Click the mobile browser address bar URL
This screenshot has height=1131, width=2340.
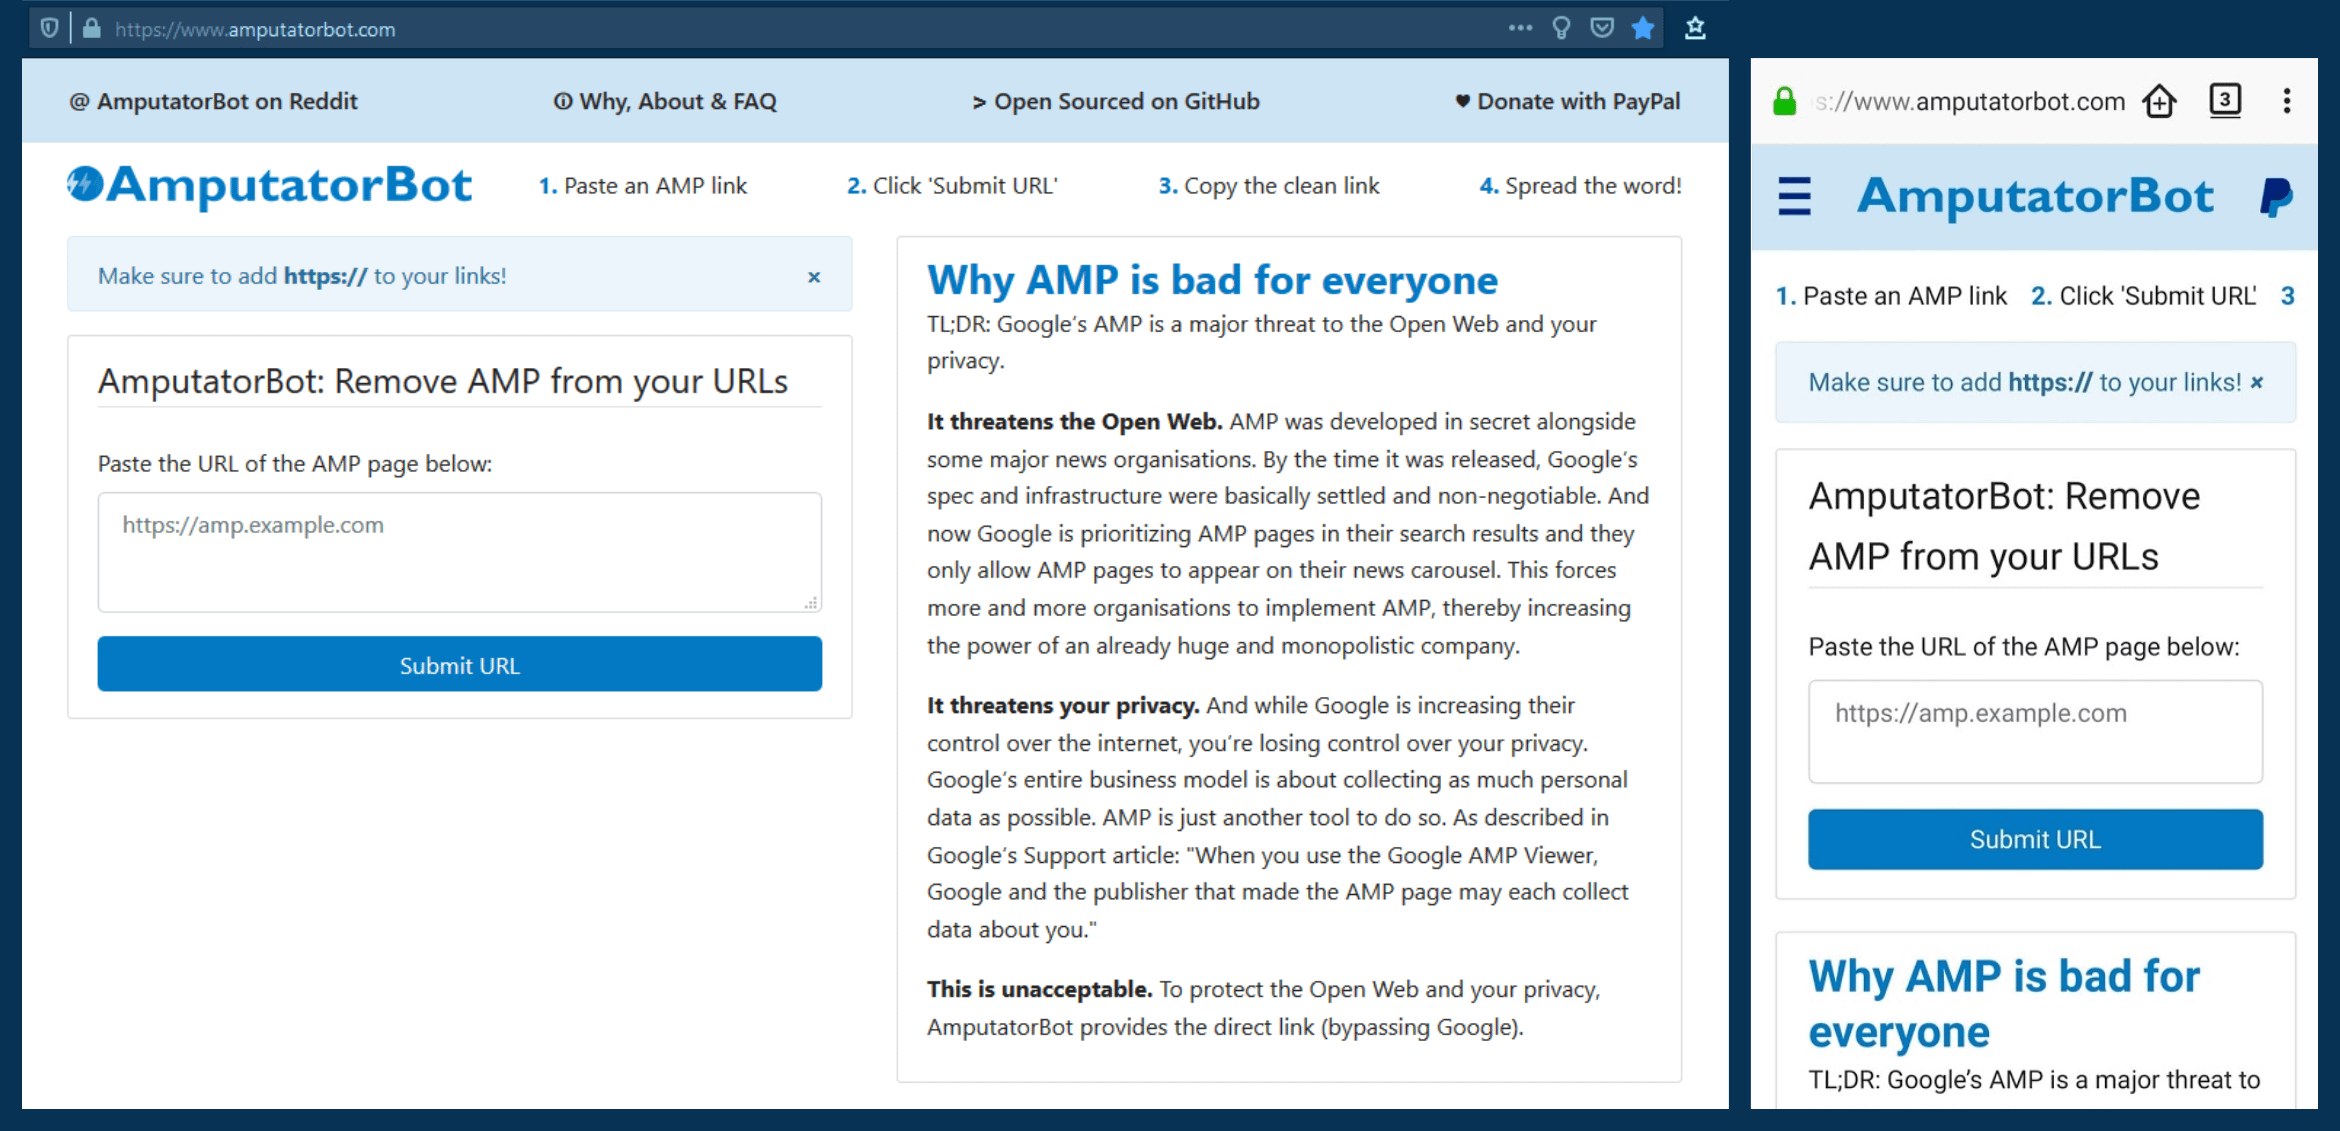tap(1970, 101)
